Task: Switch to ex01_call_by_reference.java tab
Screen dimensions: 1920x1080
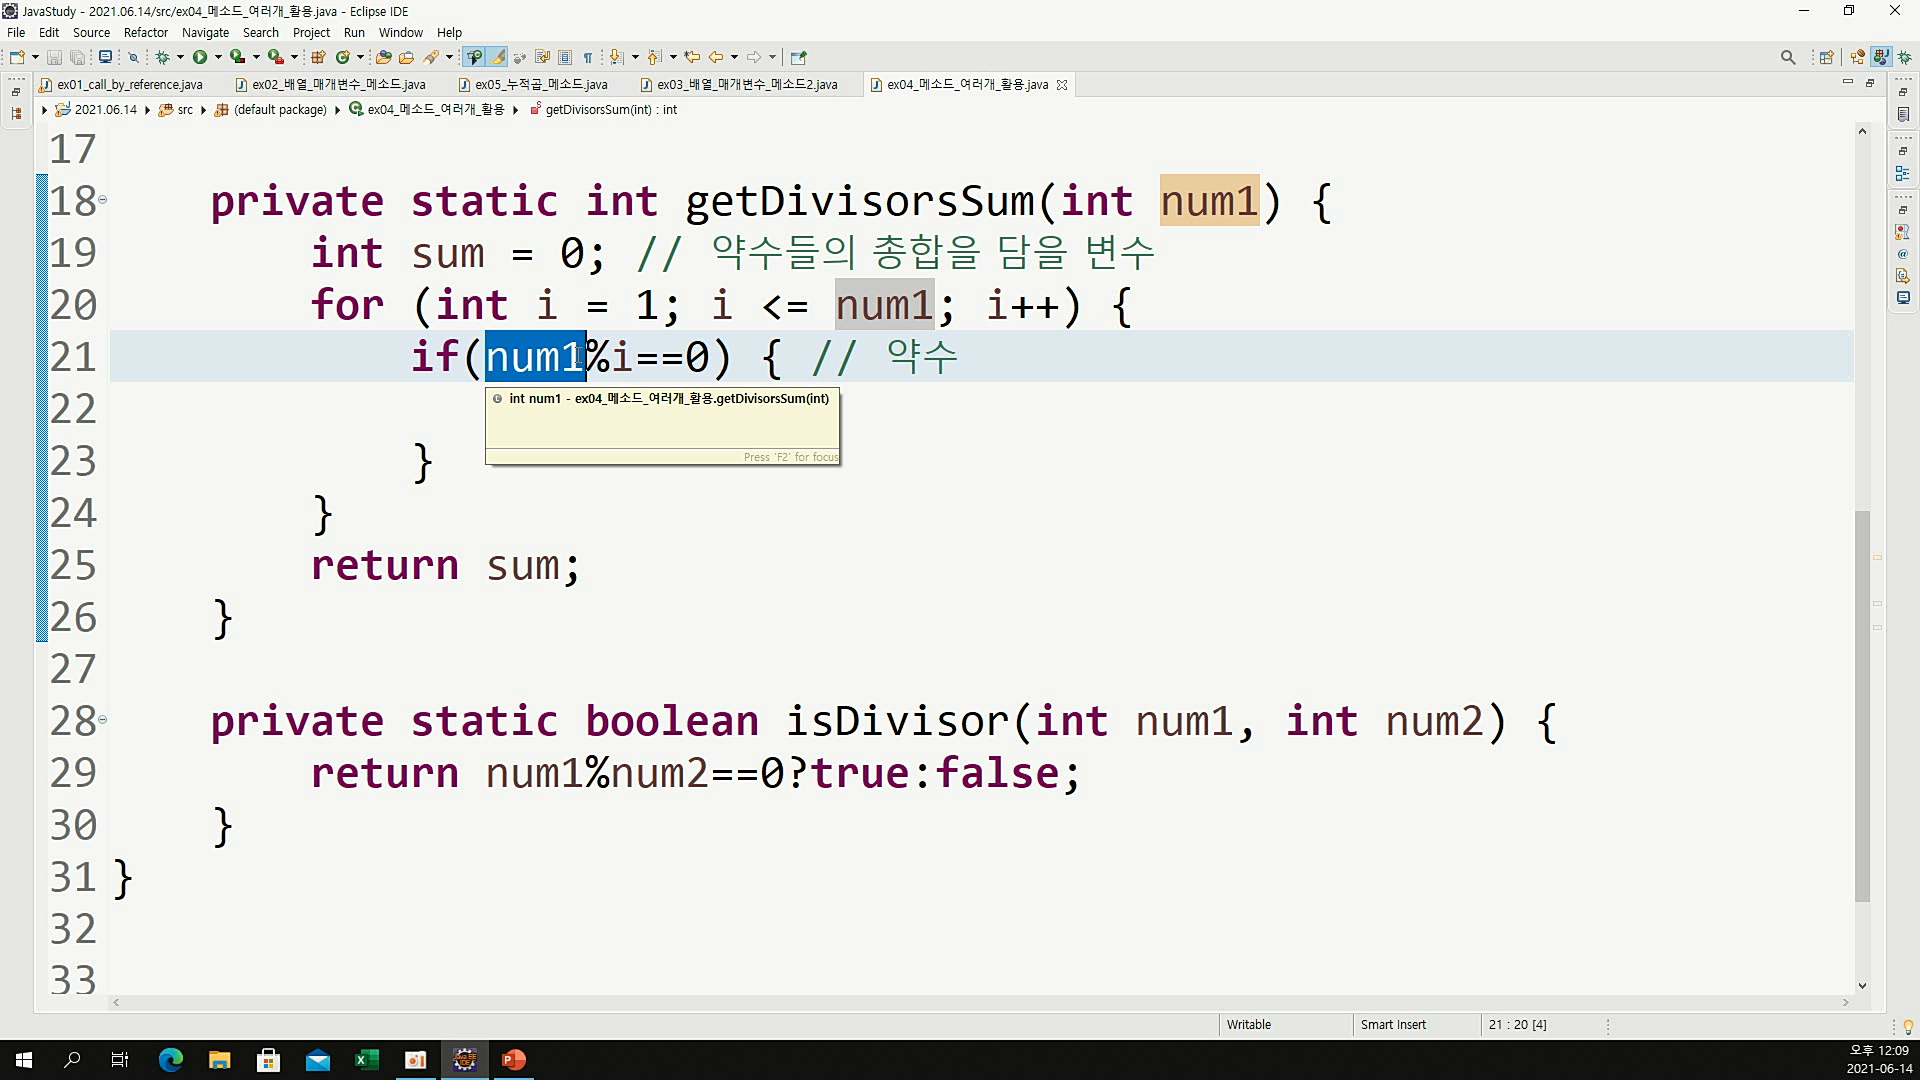Action: tap(129, 85)
